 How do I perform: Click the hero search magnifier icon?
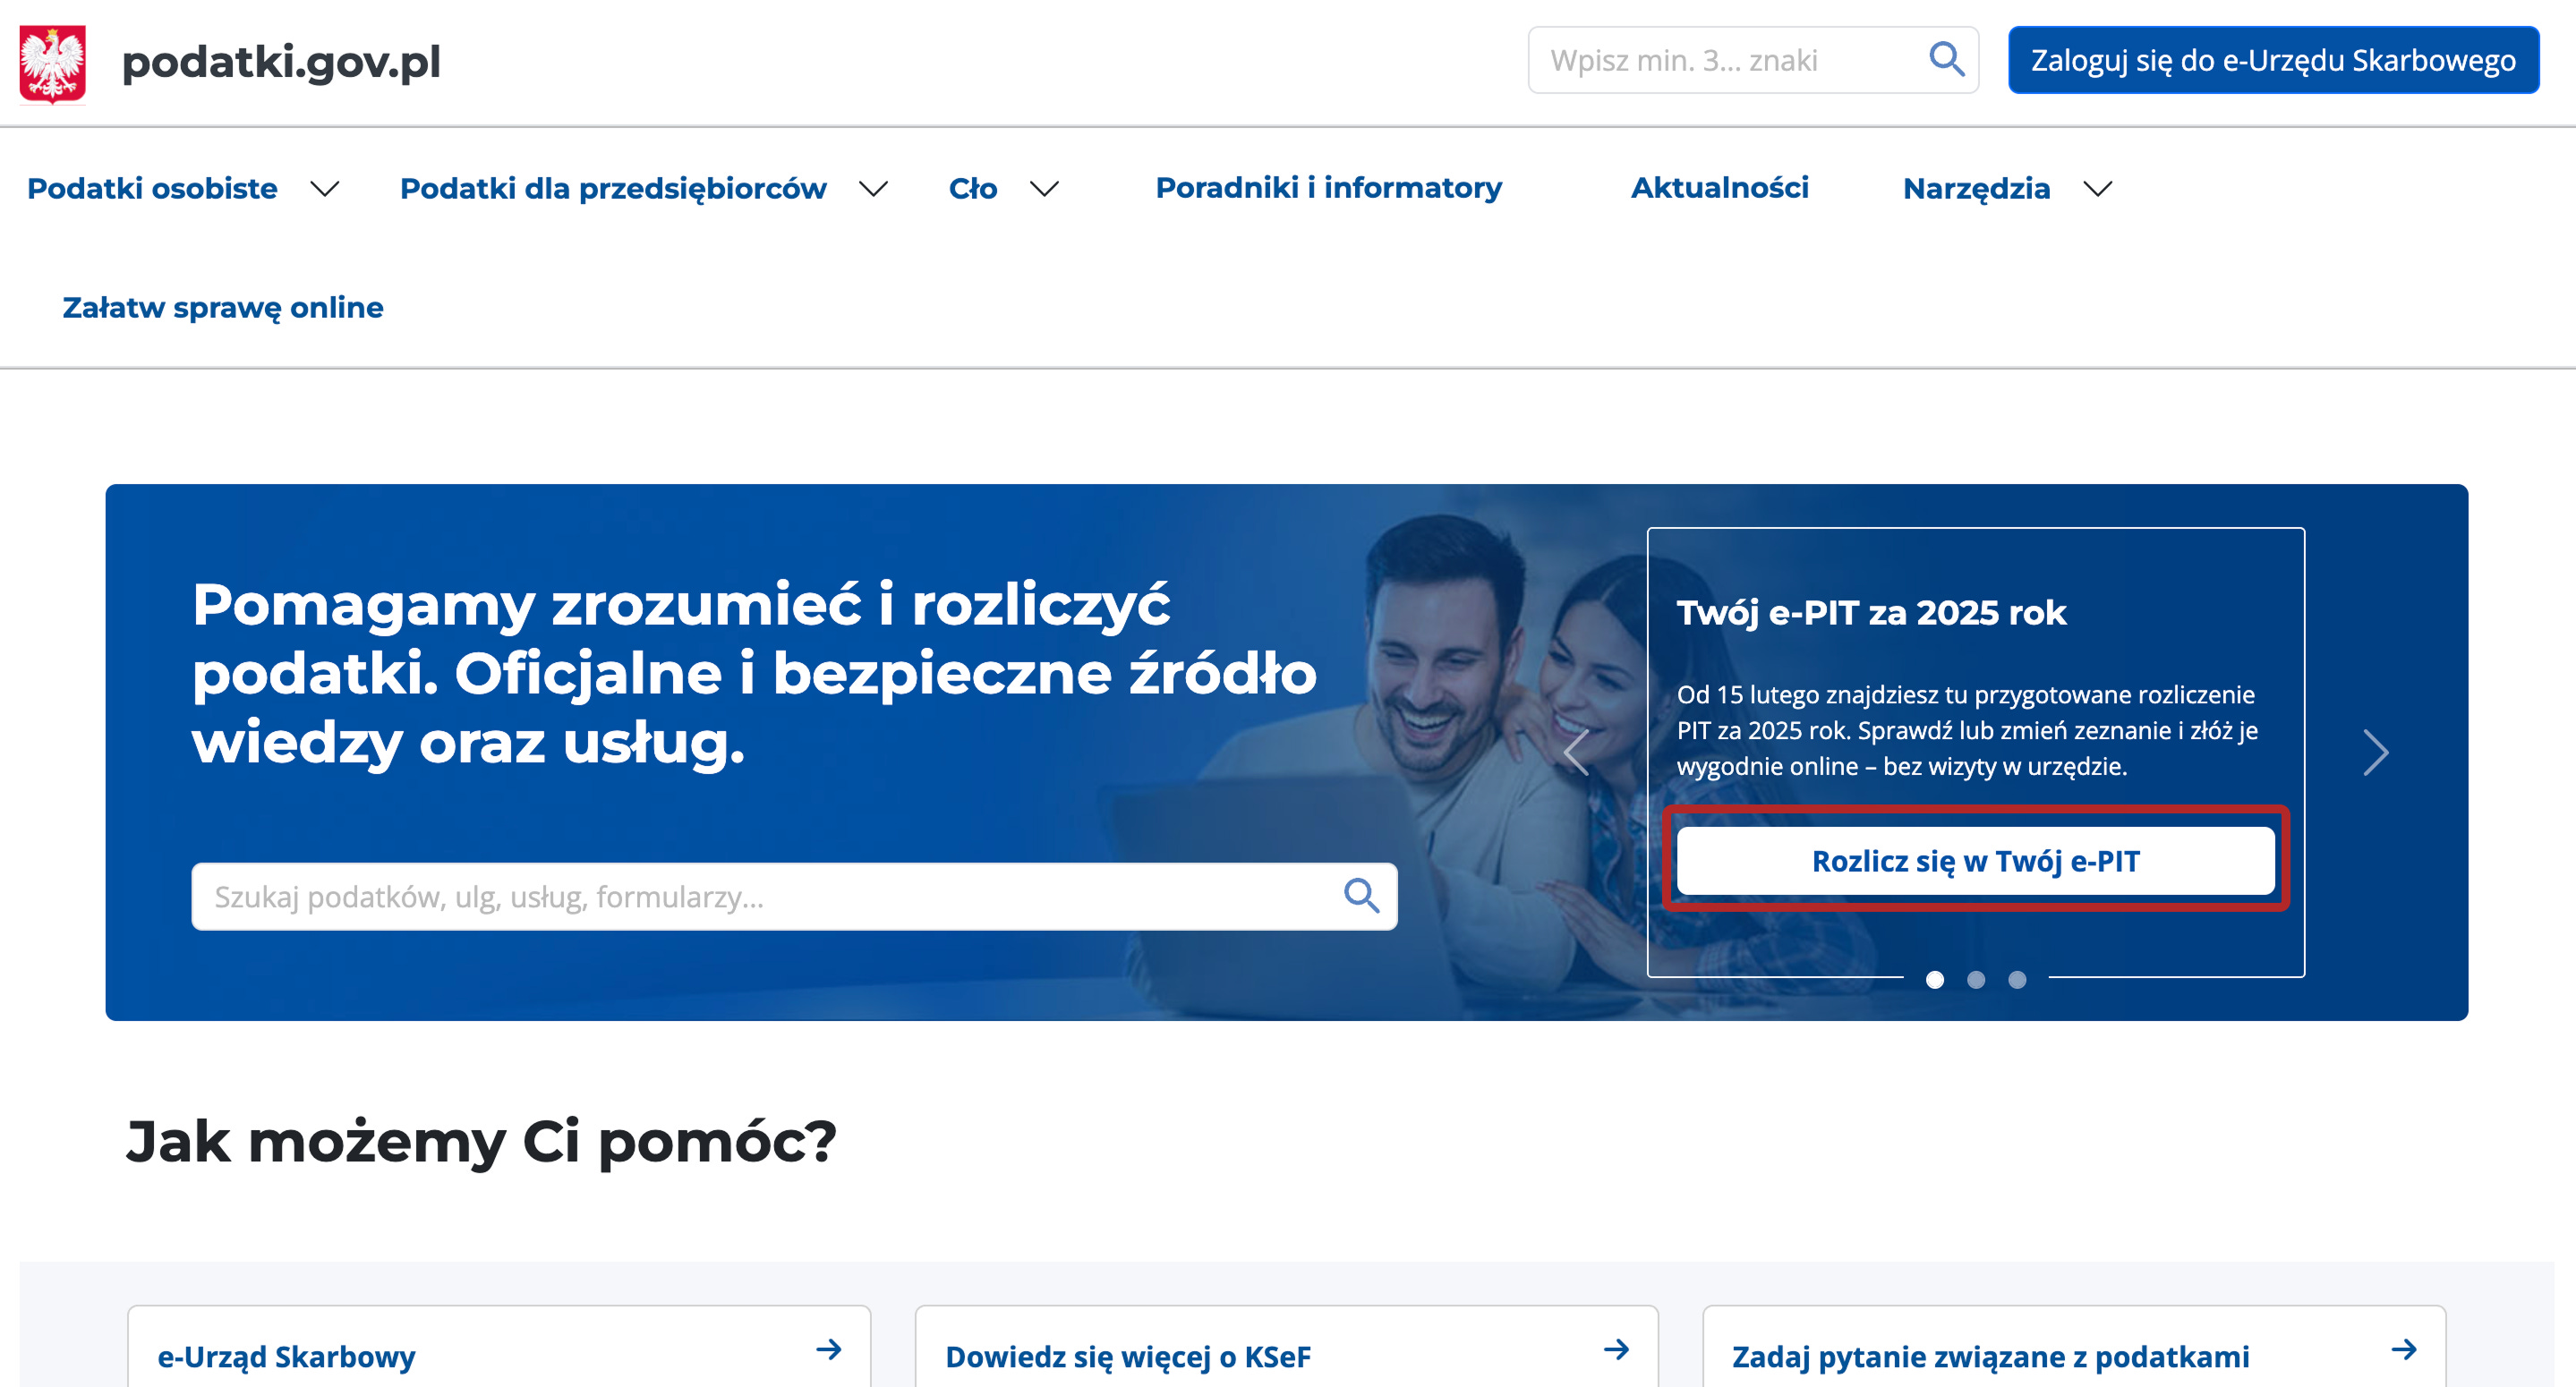coord(1361,895)
